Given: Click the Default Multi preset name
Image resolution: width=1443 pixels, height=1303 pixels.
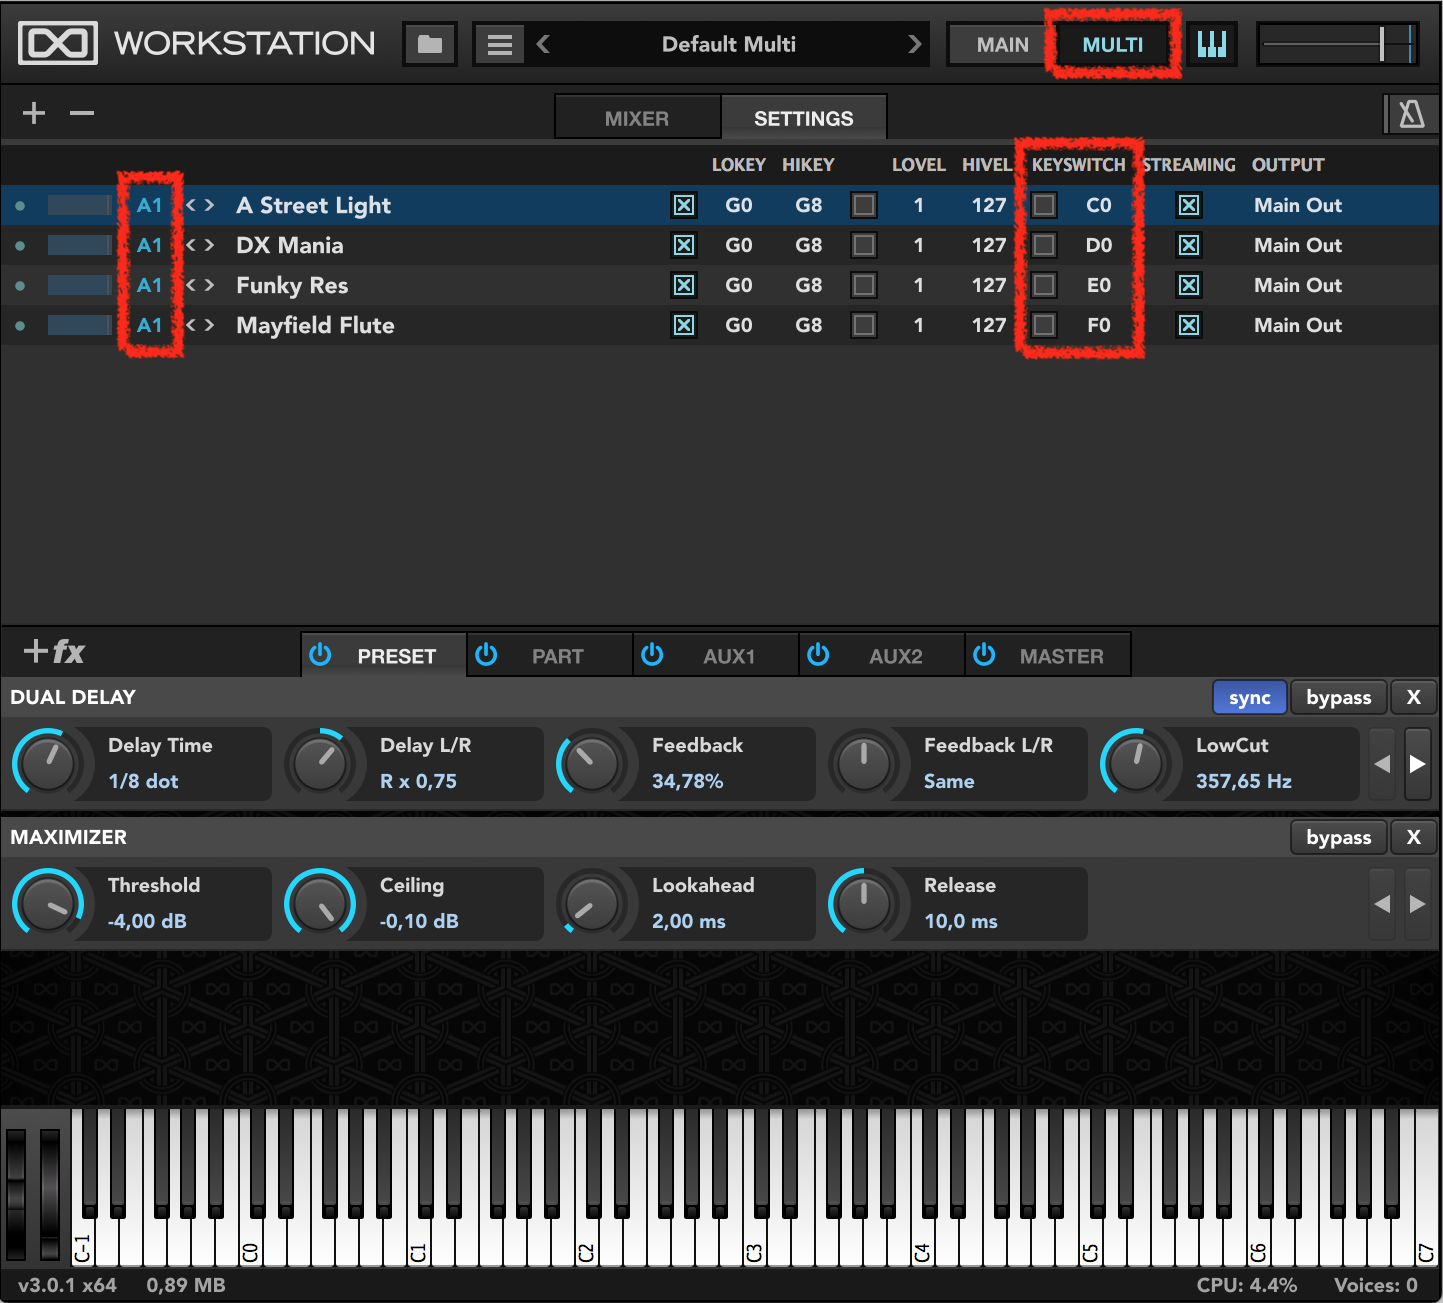Looking at the screenshot, I should 729,44.
